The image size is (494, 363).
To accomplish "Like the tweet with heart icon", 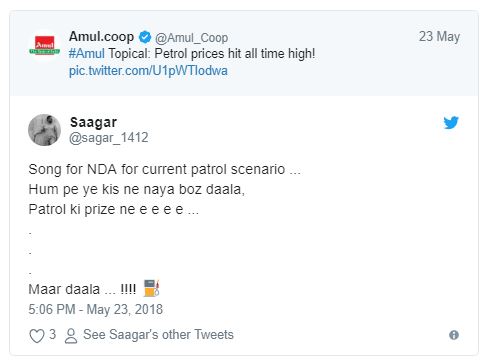I will pyautogui.click(x=37, y=335).
